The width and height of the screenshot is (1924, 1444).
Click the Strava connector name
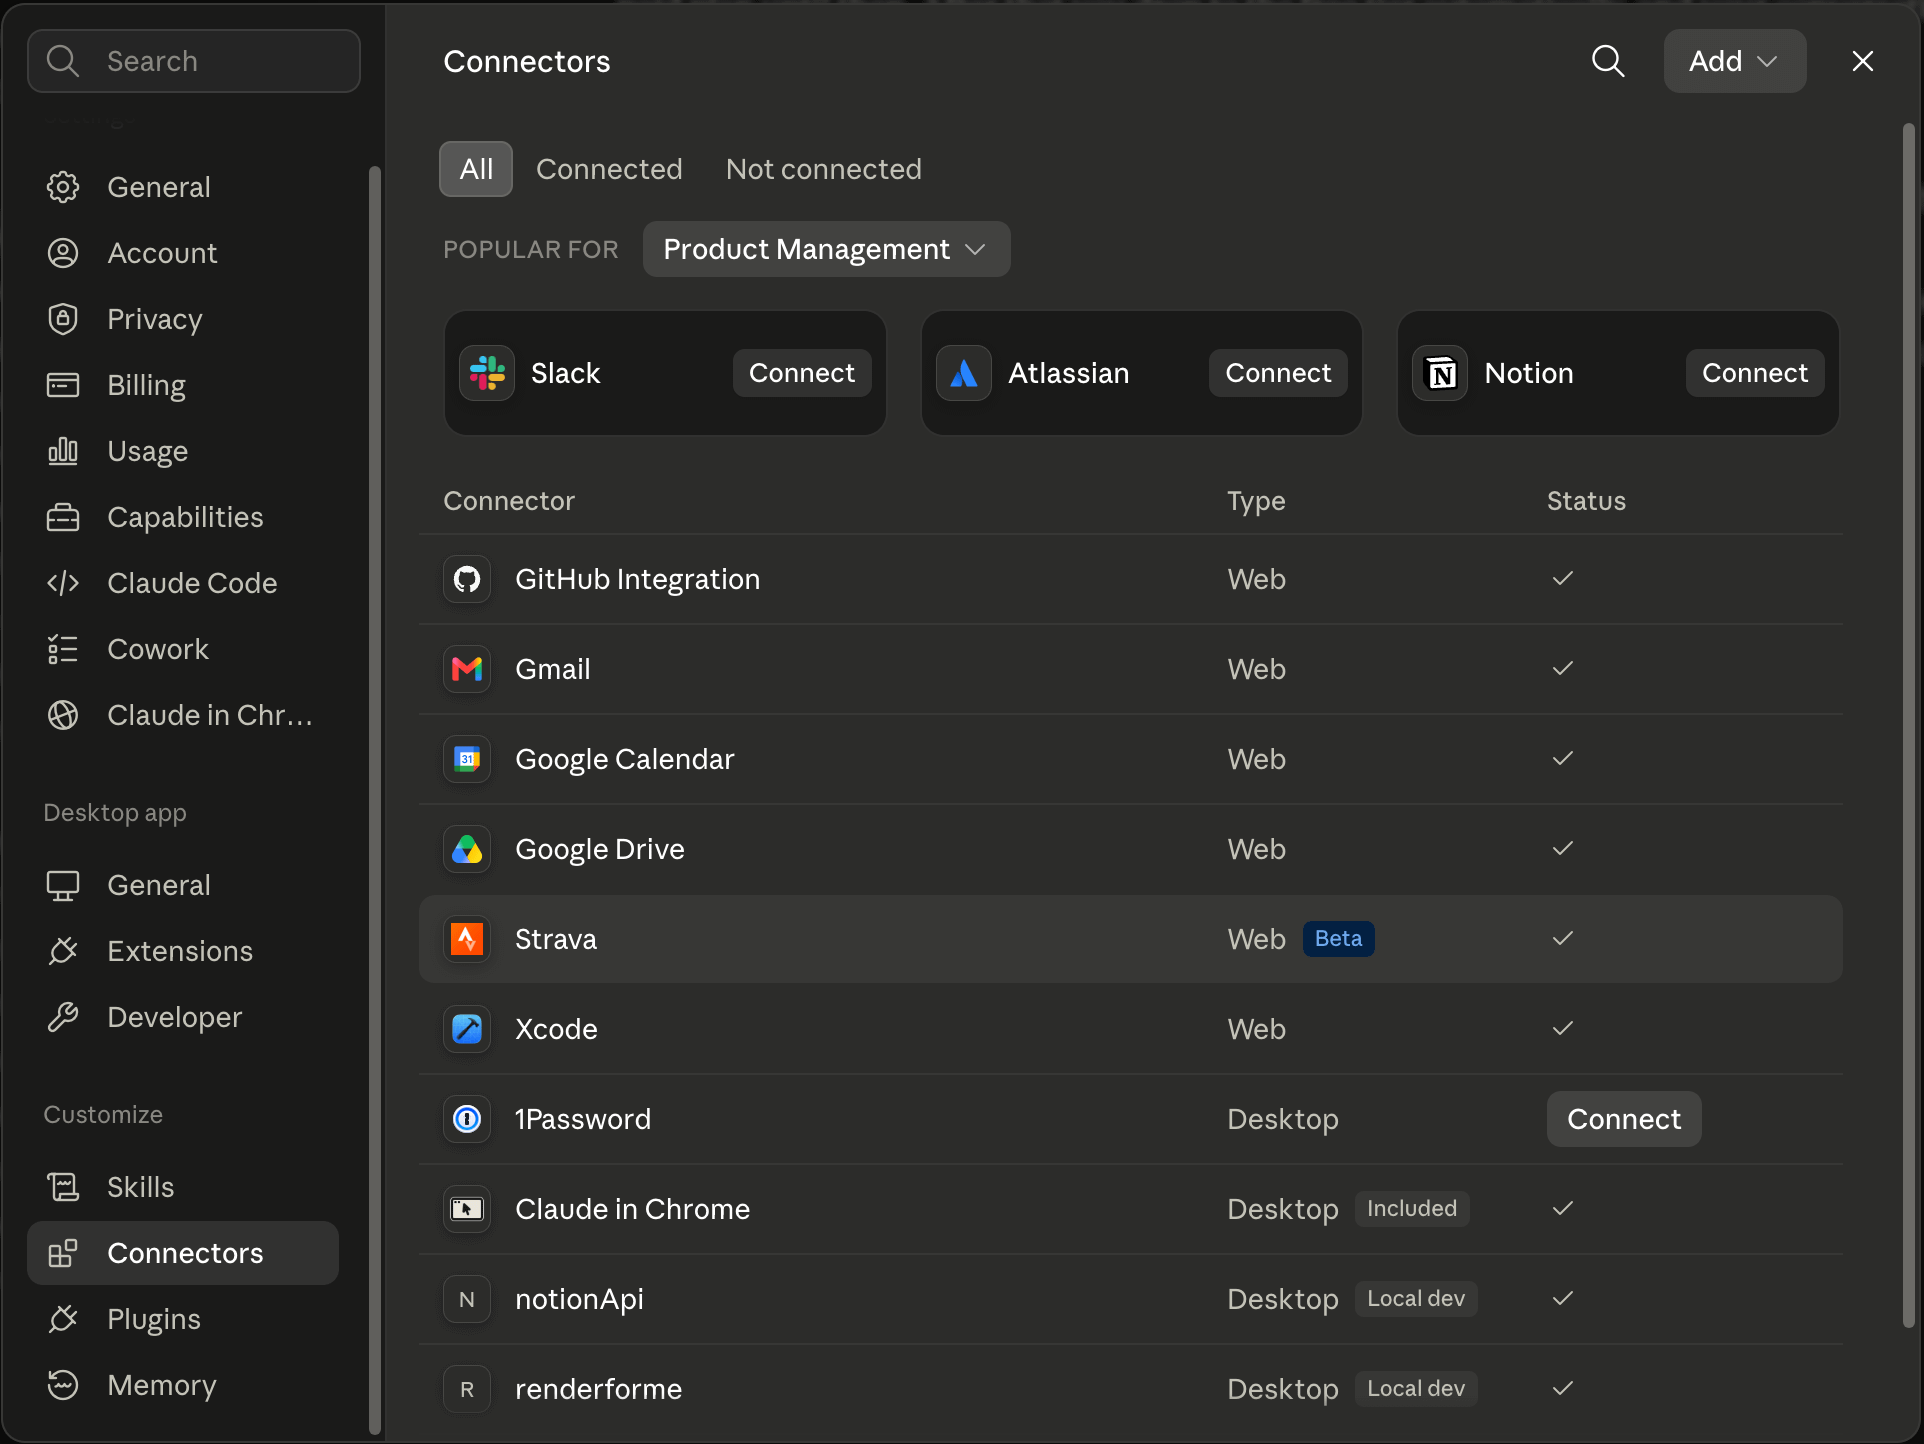(x=556, y=939)
